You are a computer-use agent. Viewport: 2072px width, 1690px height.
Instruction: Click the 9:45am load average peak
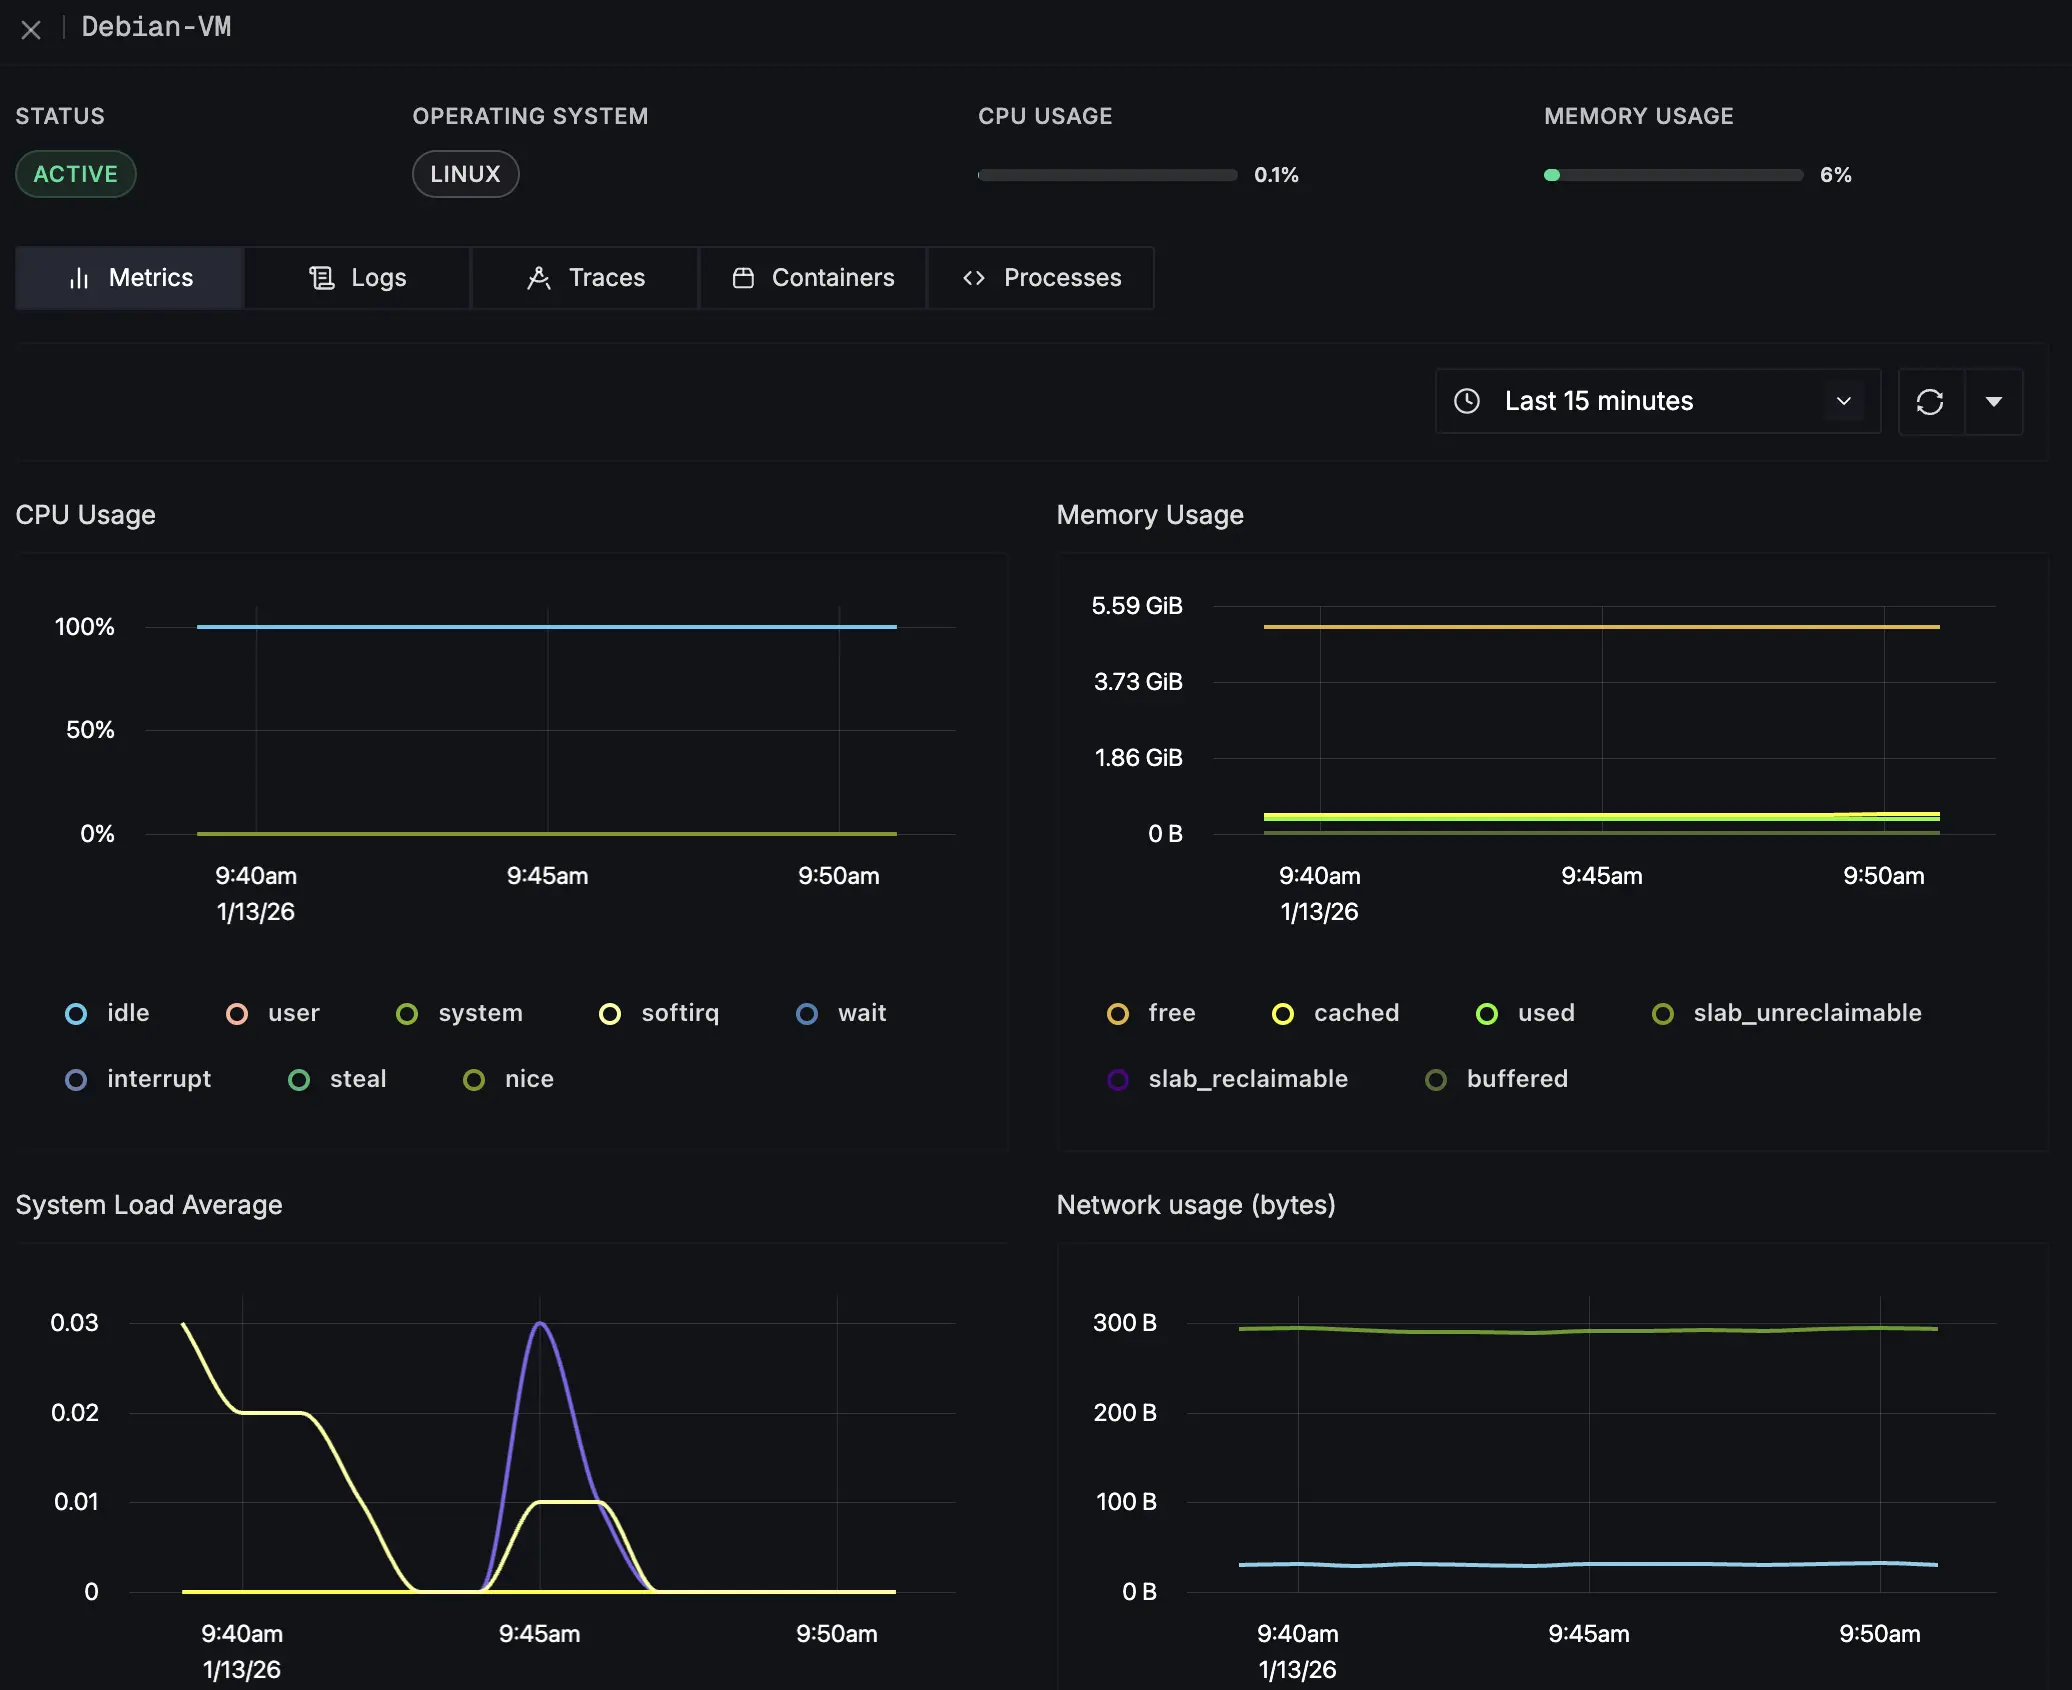pyautogui.click(x=540, y=1323)
